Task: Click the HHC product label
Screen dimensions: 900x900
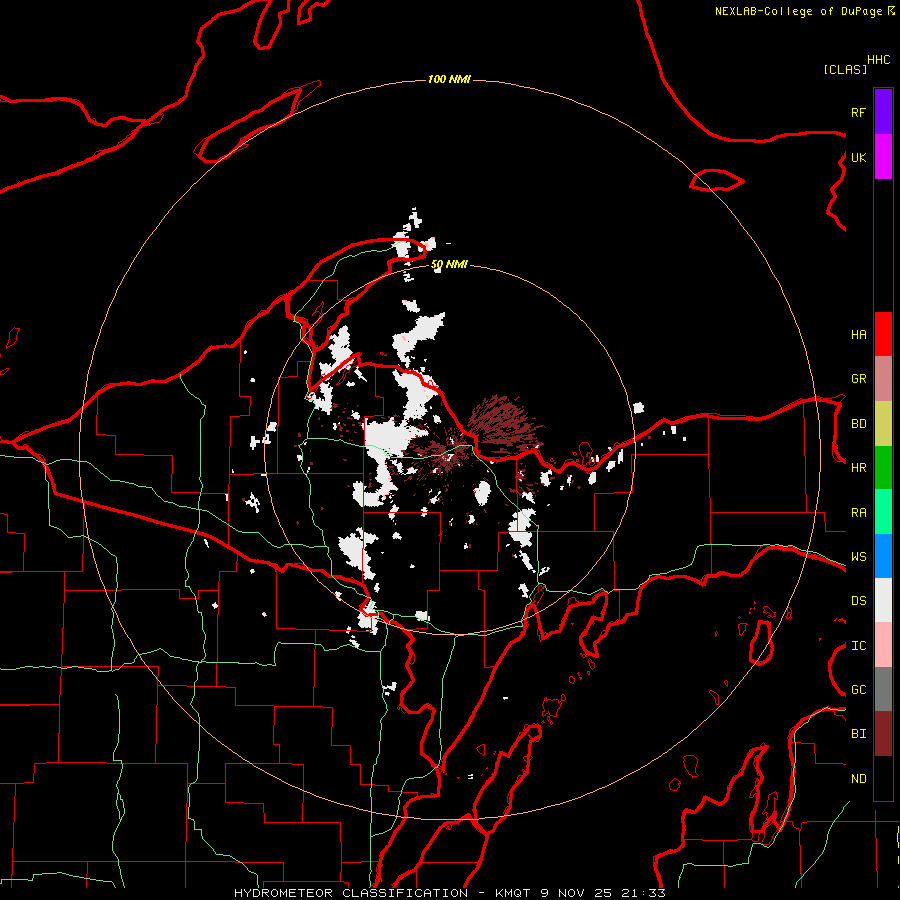Action: pyautogui.click(x=879, y=60)
